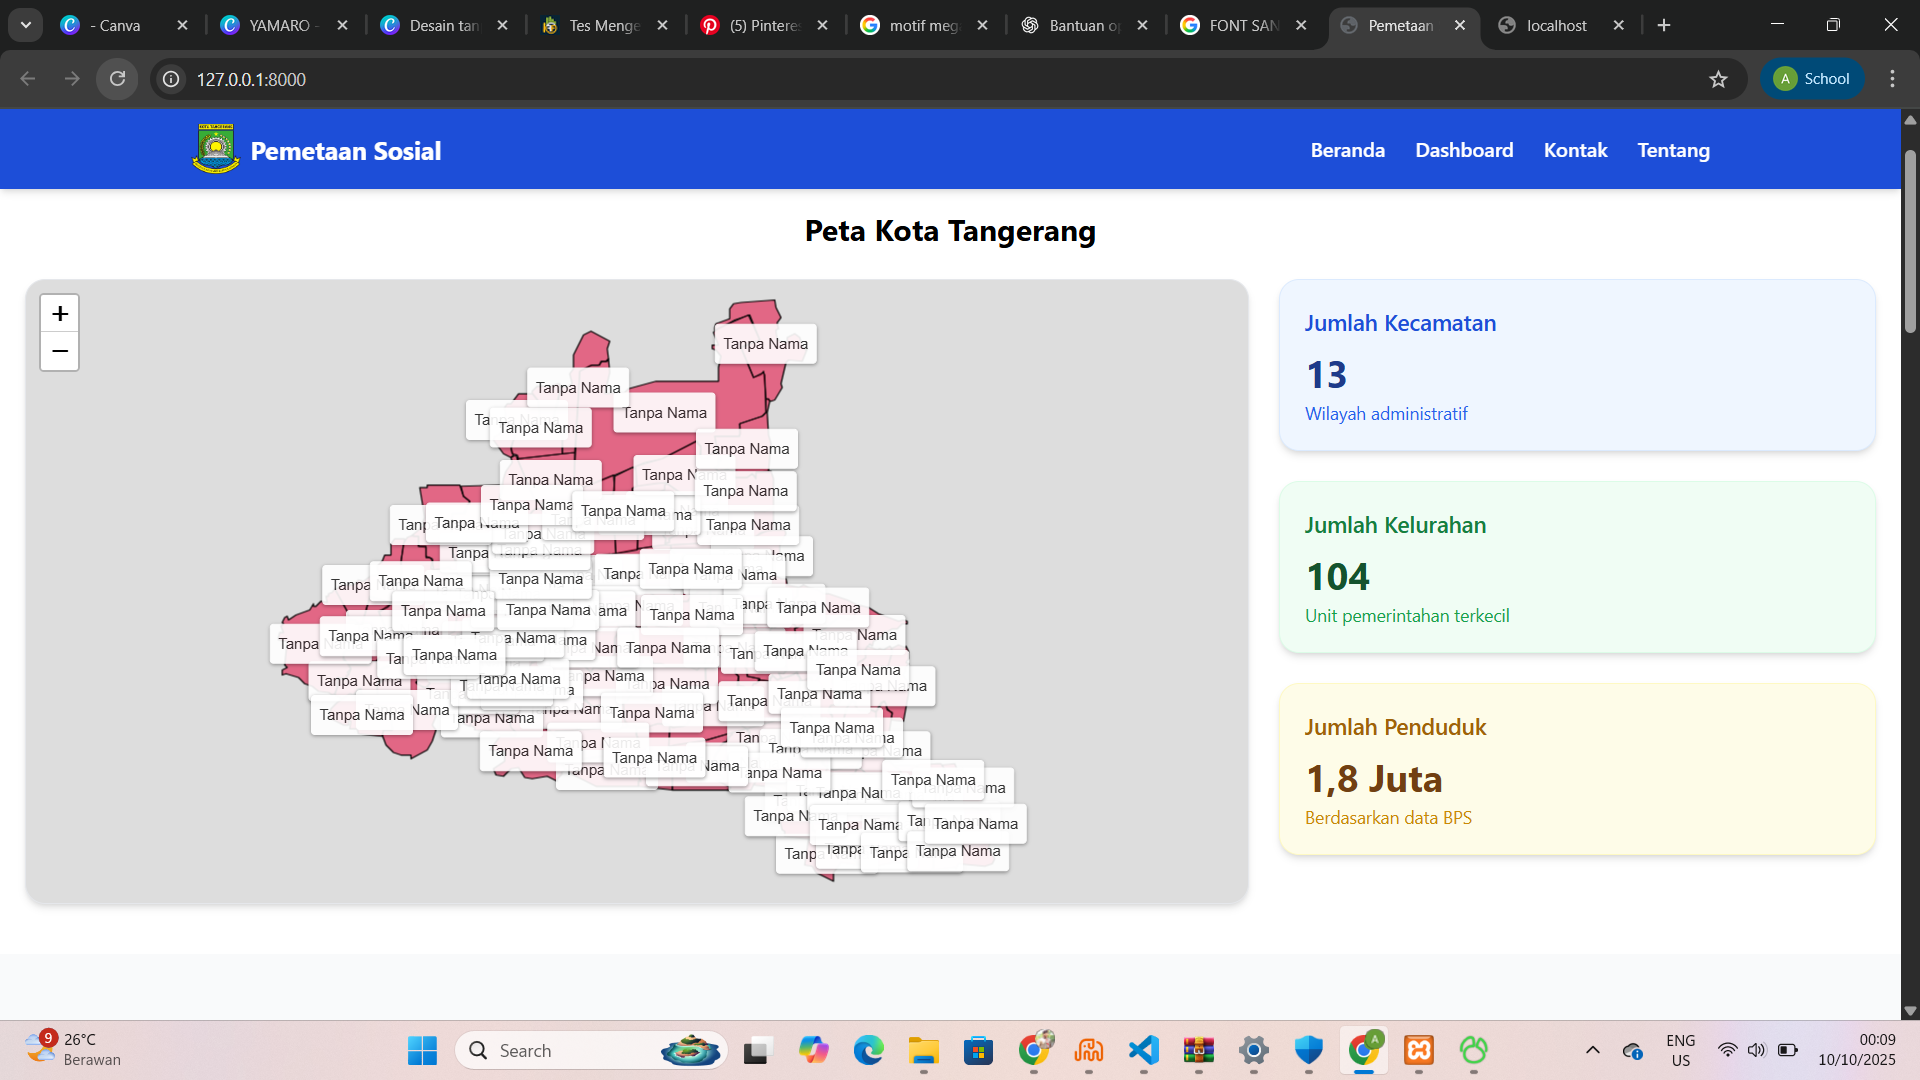This screenshot has width=1920, height=1080.
Task: Click the Jumlah Kecamatan card
Action: tap(1577, 365)
